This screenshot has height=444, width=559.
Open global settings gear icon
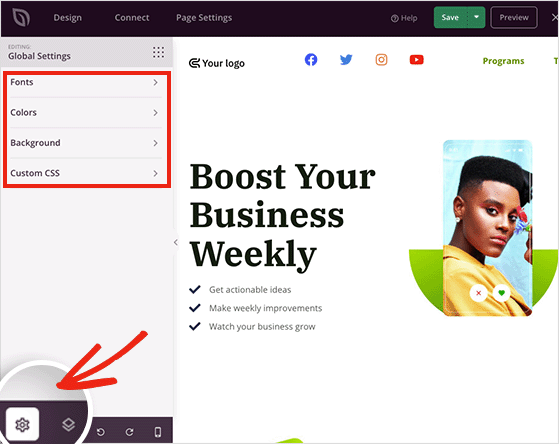[22, 424]
